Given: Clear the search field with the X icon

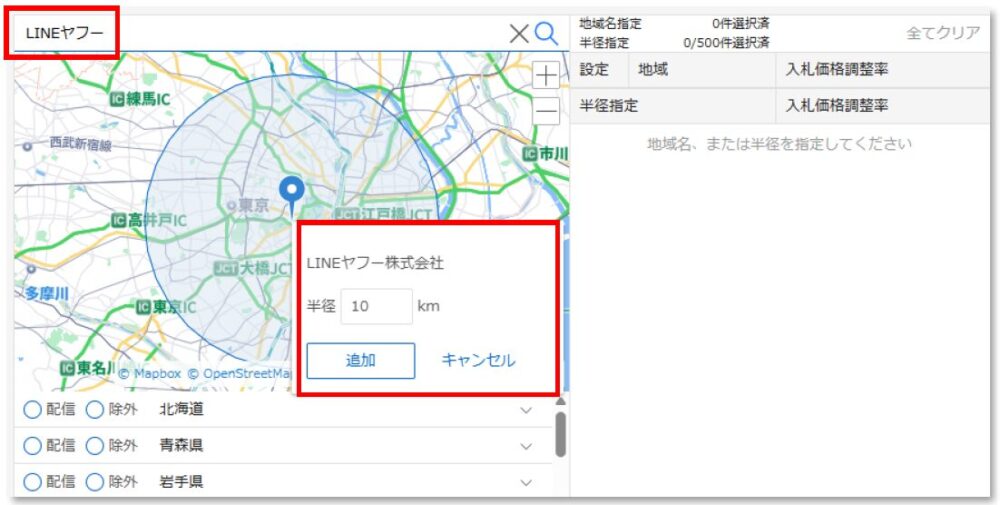Looking at the screenshot, I should click(519, 34).
